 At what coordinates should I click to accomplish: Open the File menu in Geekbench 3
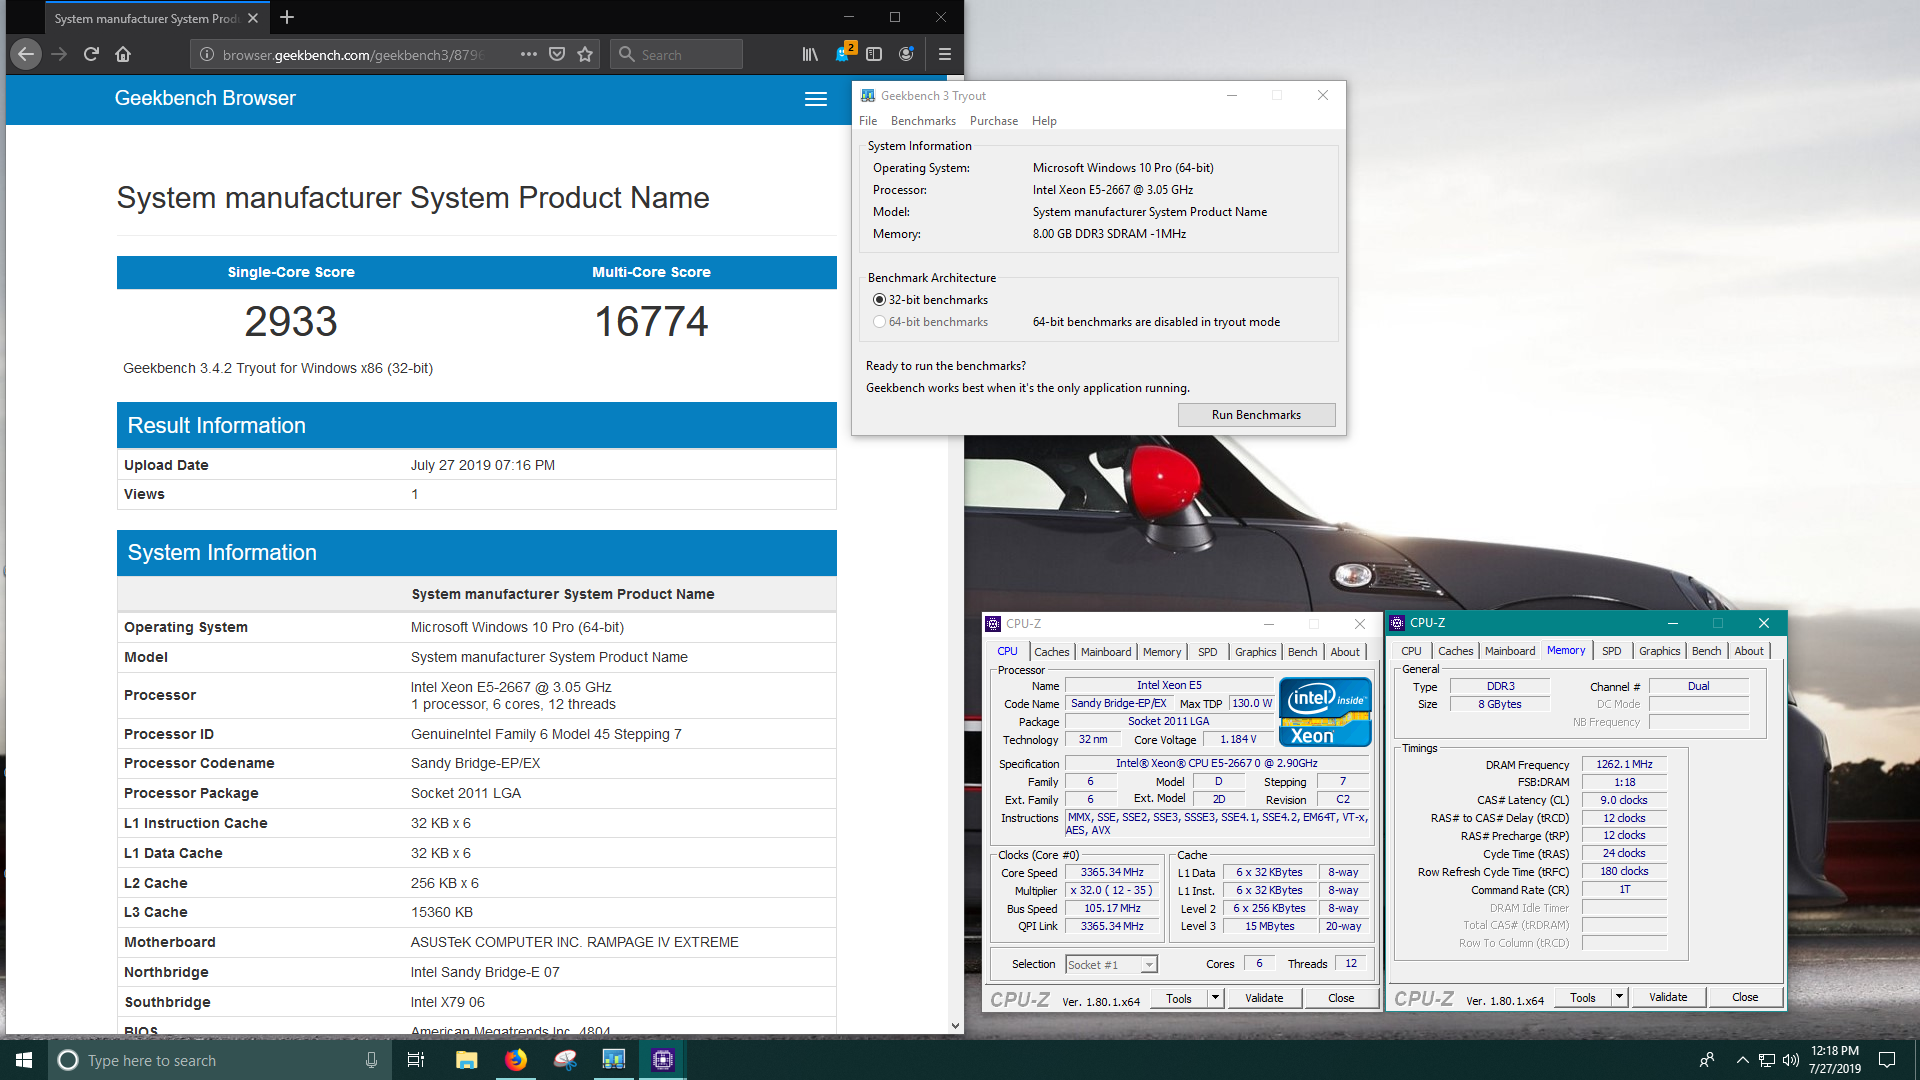coord(868,121)
